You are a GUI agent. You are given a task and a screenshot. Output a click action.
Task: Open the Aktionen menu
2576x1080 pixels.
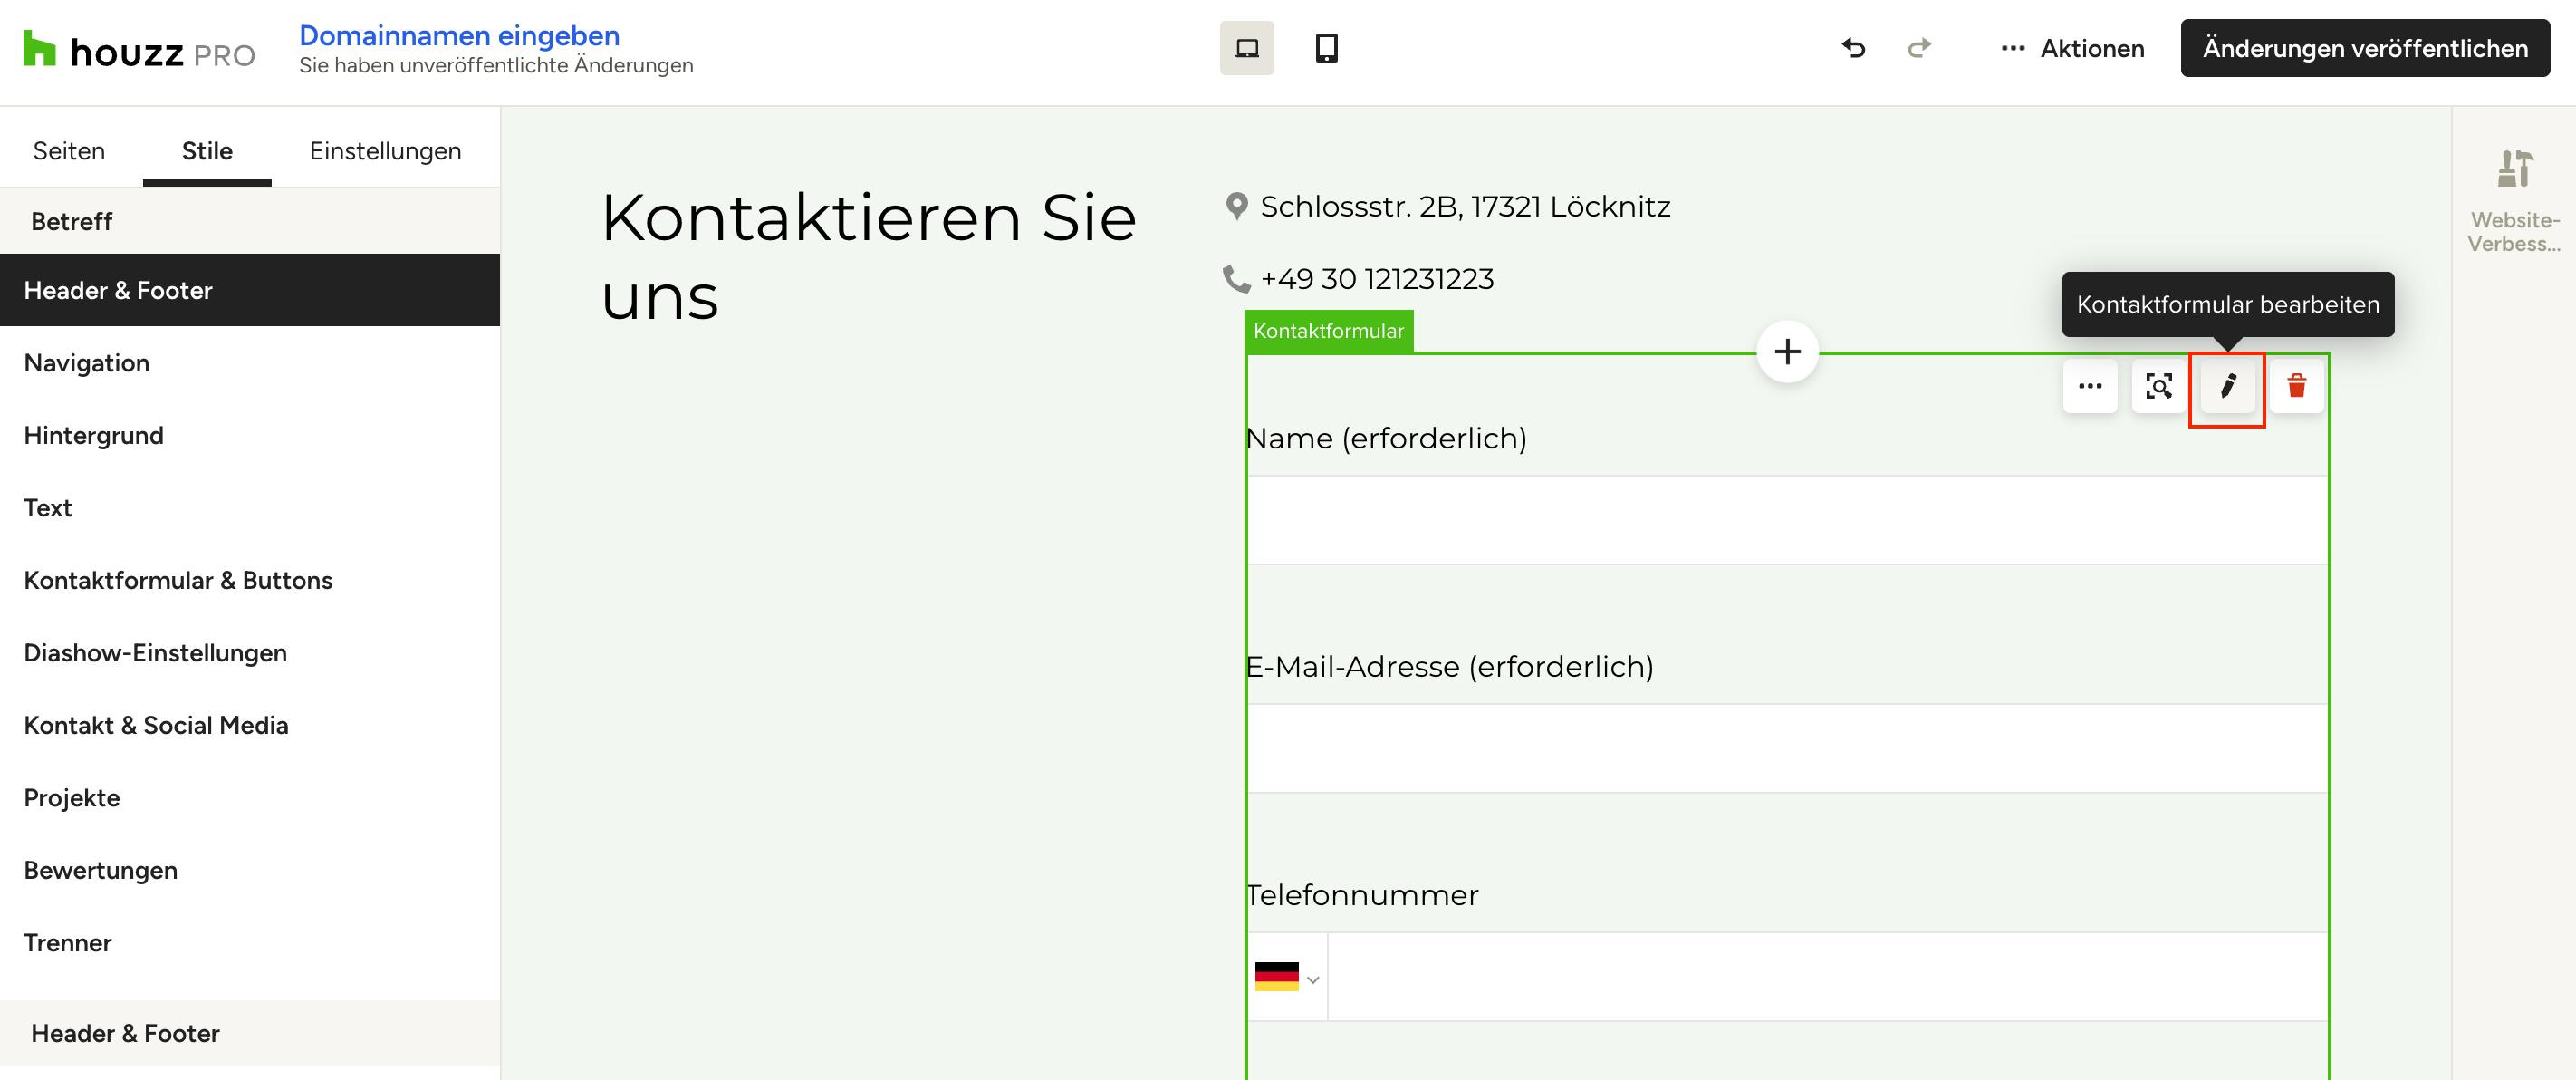(2072, 48)
